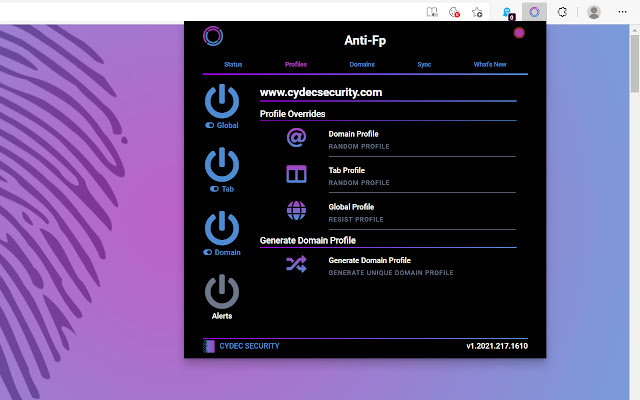Click the Global Profile globe icon
The height and width of the screenshot is (400, 640).
tap(296, 211)
